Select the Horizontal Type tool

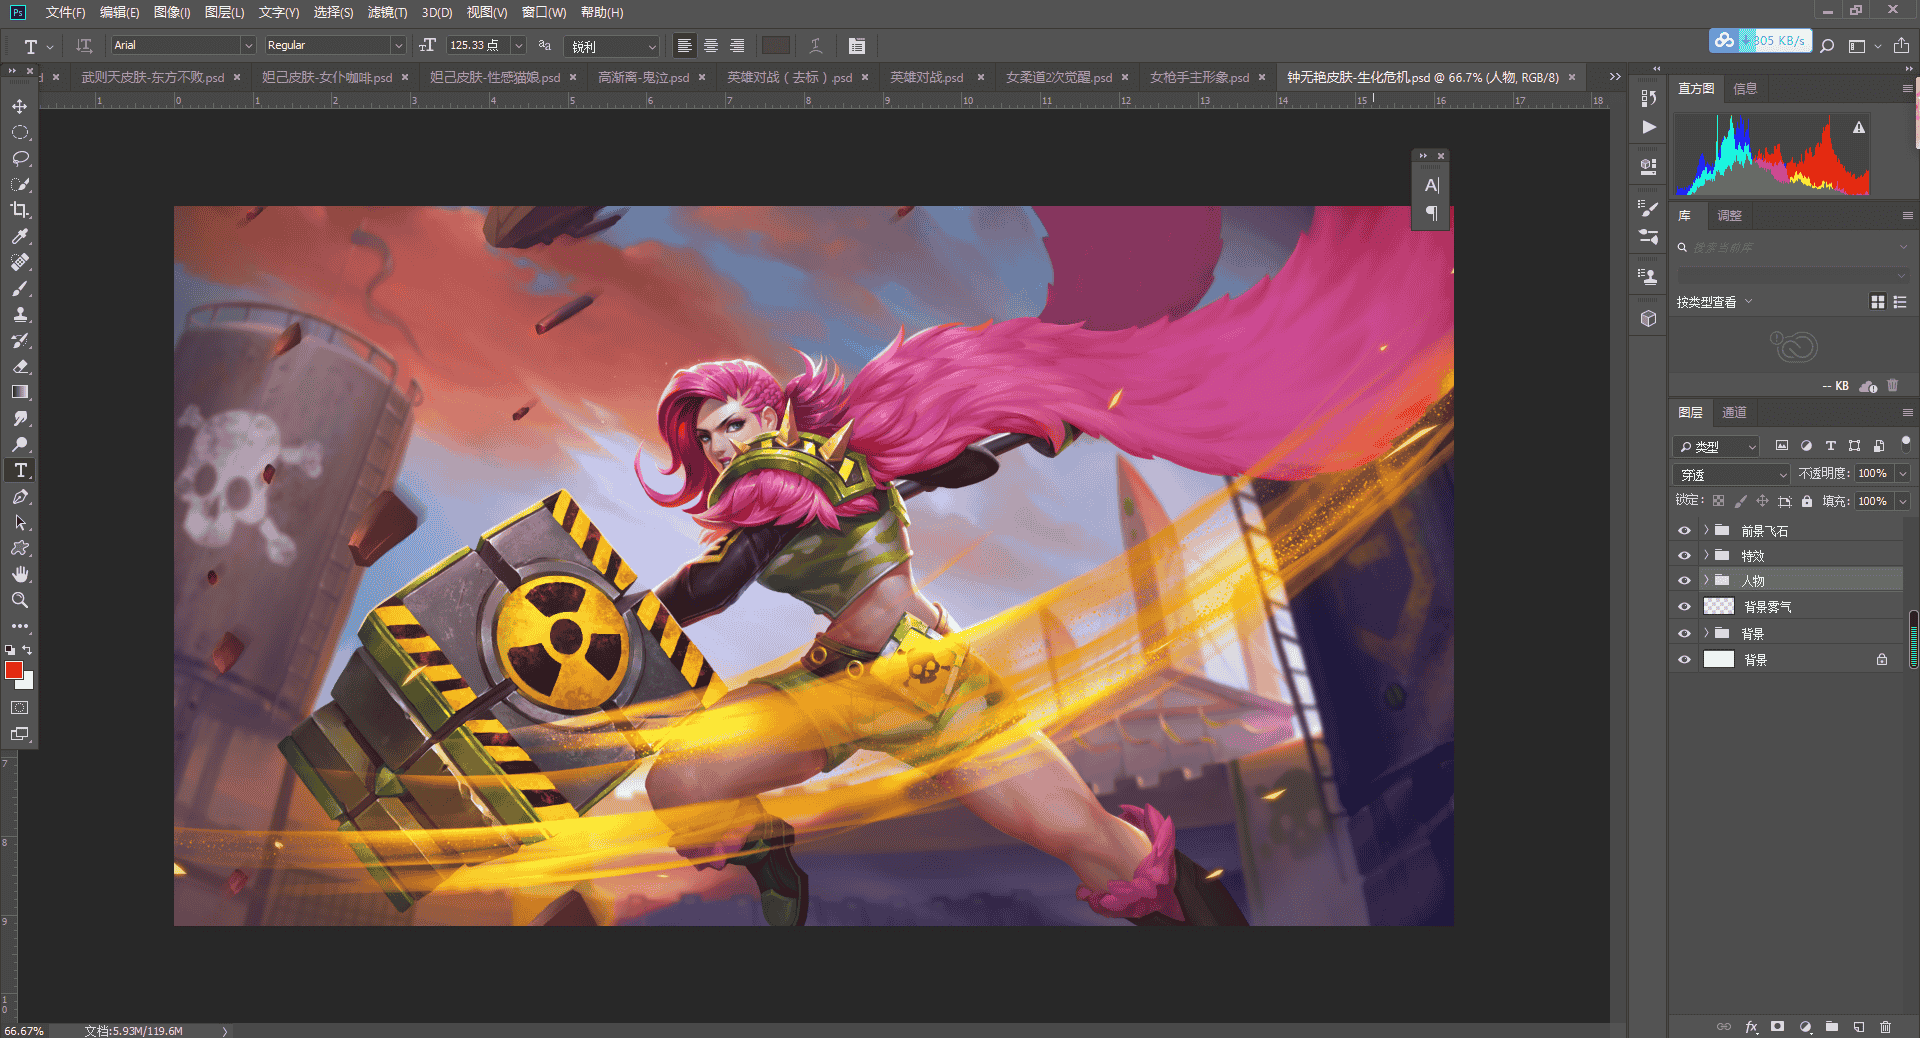pos(20,470)
